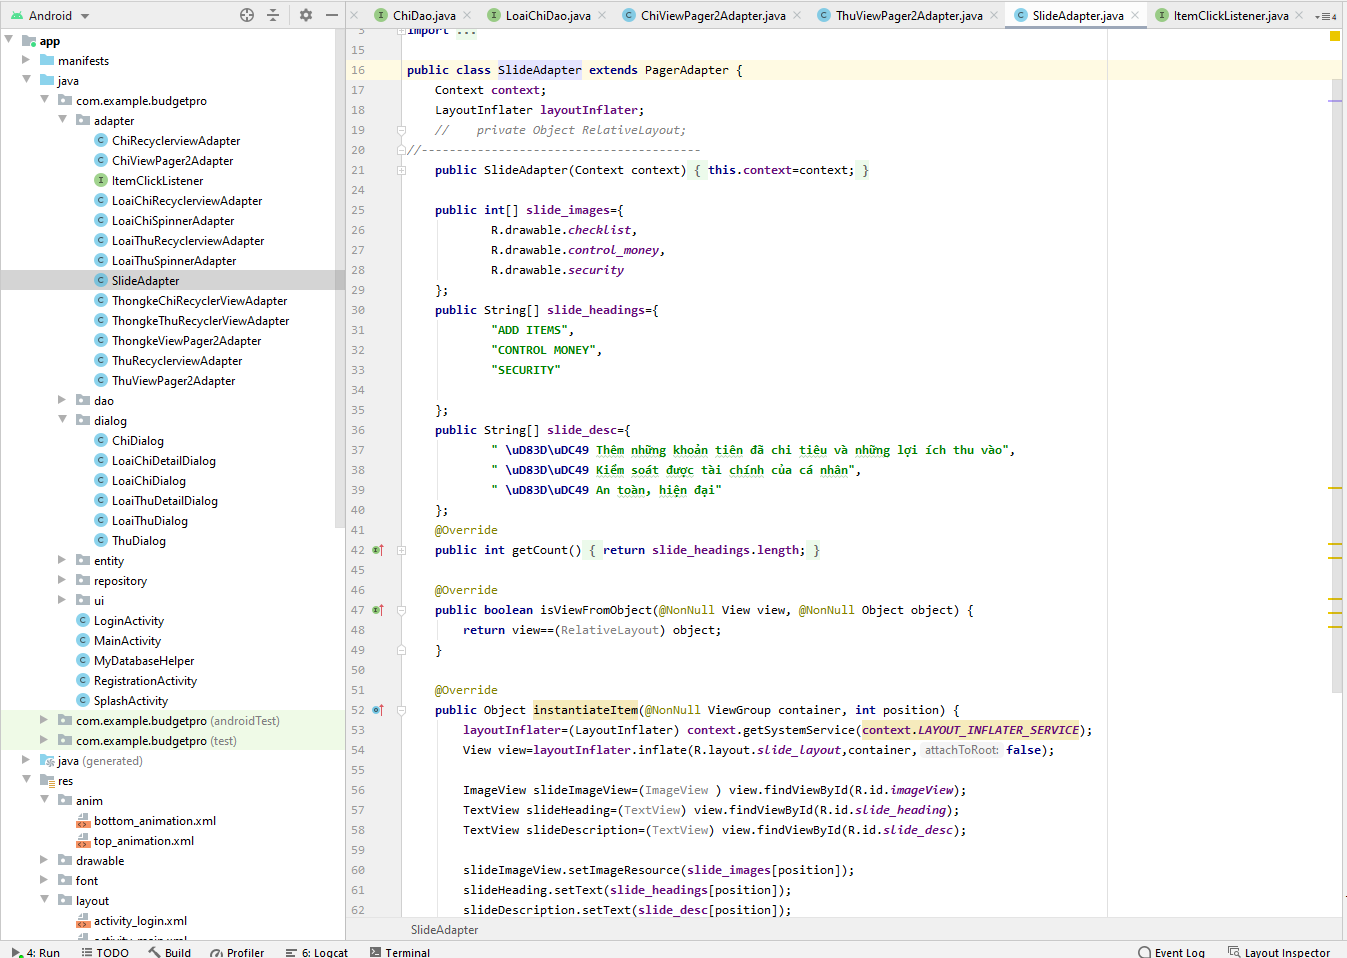Open RegistrationActivity class
The height and width of the screenshot is (958, 1347).
tap(145, 681)
